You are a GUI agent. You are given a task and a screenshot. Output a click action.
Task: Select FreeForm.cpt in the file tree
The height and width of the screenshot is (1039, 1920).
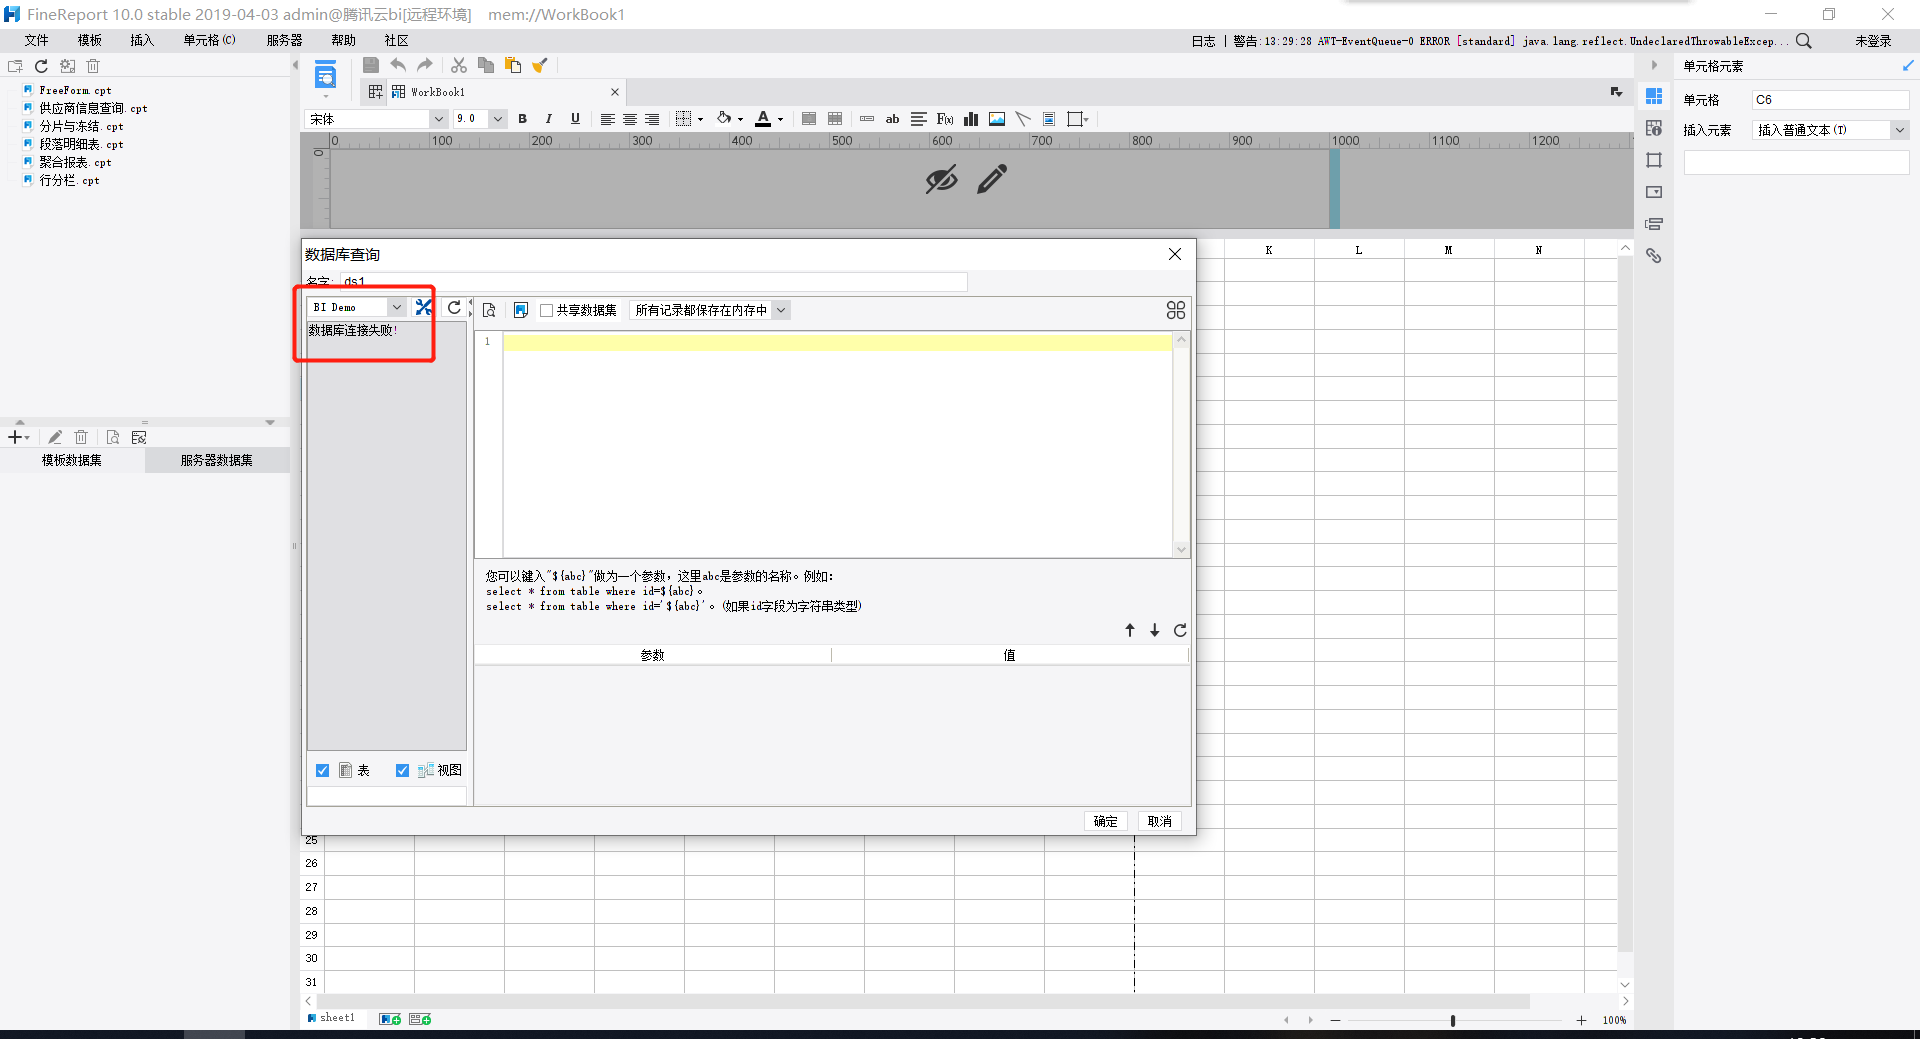tap(75, 90)
